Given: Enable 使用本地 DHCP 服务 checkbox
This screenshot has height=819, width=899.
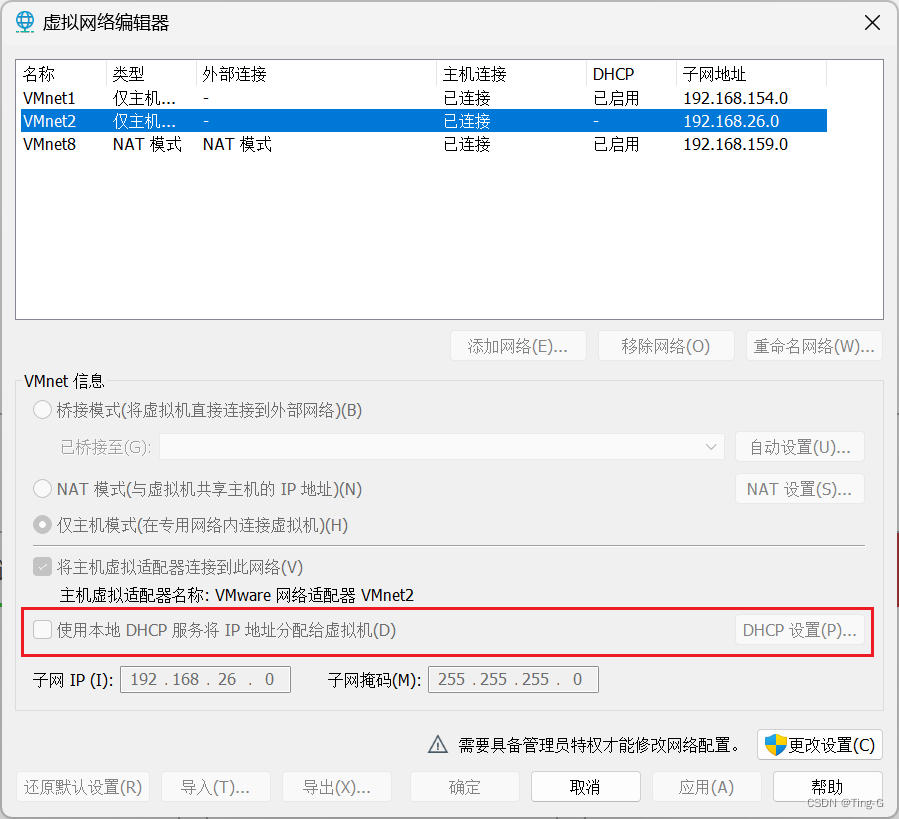Looking at the screenshot, I should (41, 630).
